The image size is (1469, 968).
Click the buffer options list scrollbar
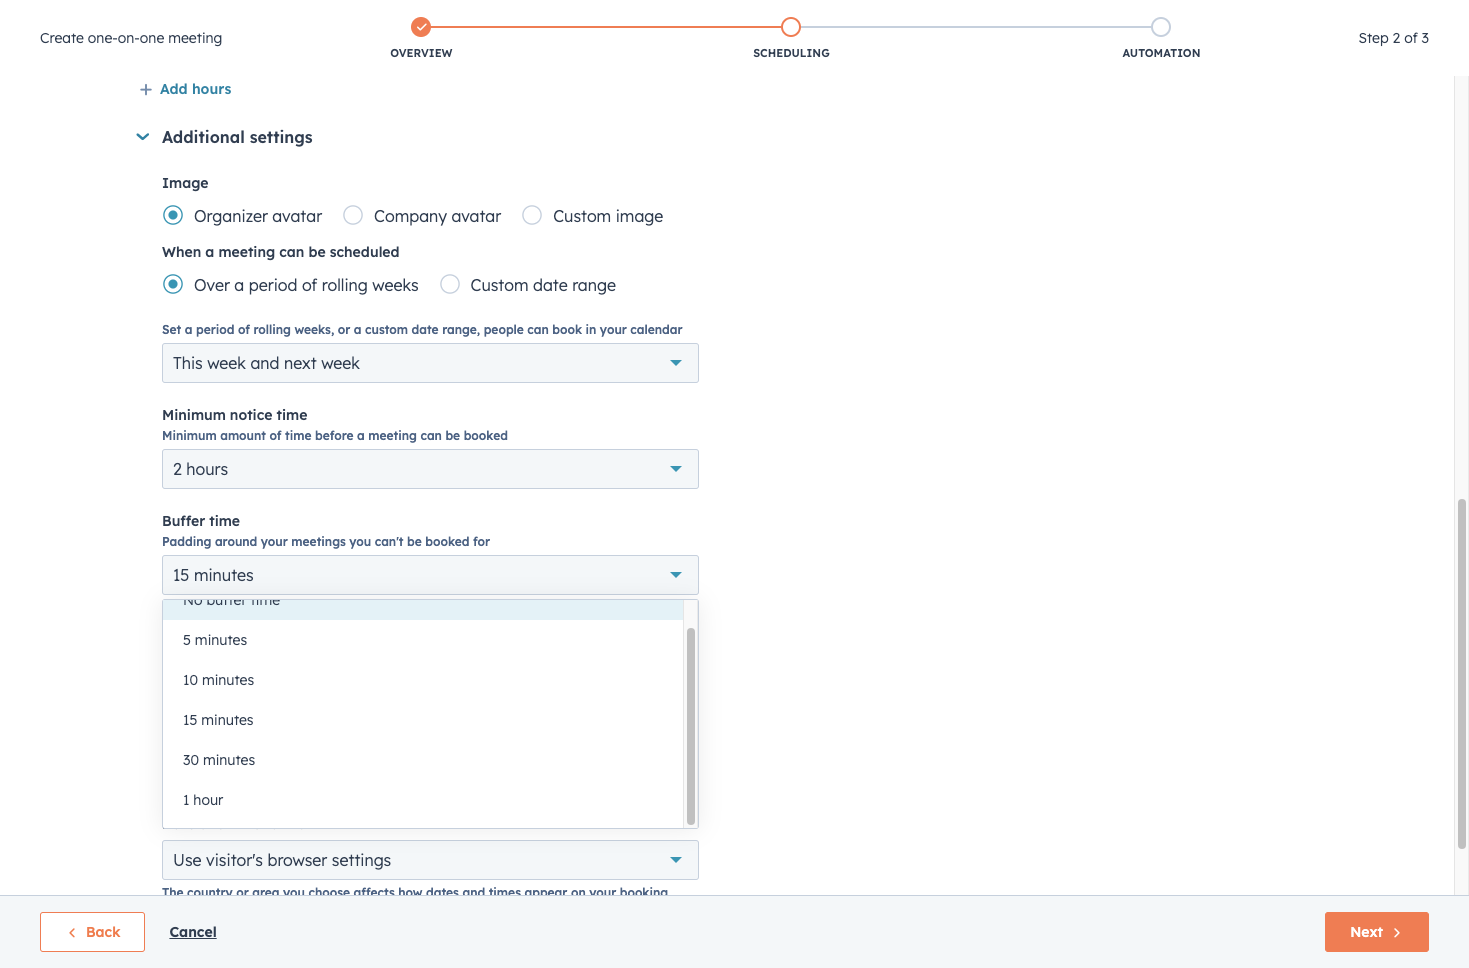[691, 726]
